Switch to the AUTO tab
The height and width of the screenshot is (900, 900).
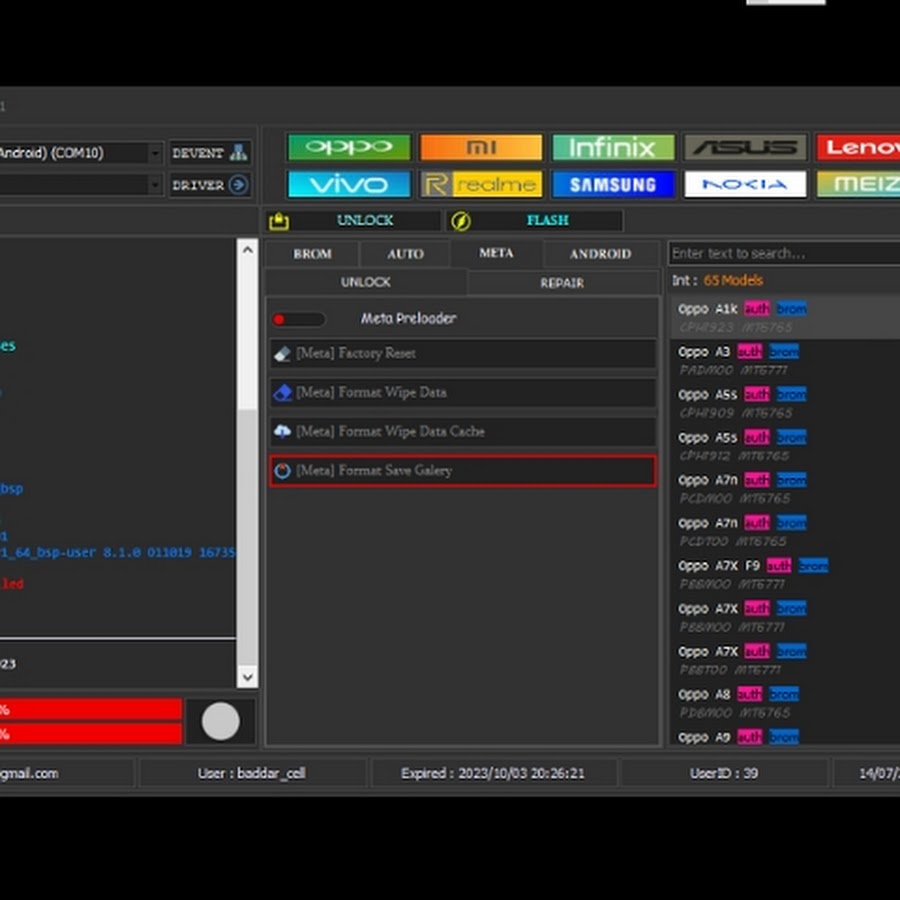tap(405, 254)
